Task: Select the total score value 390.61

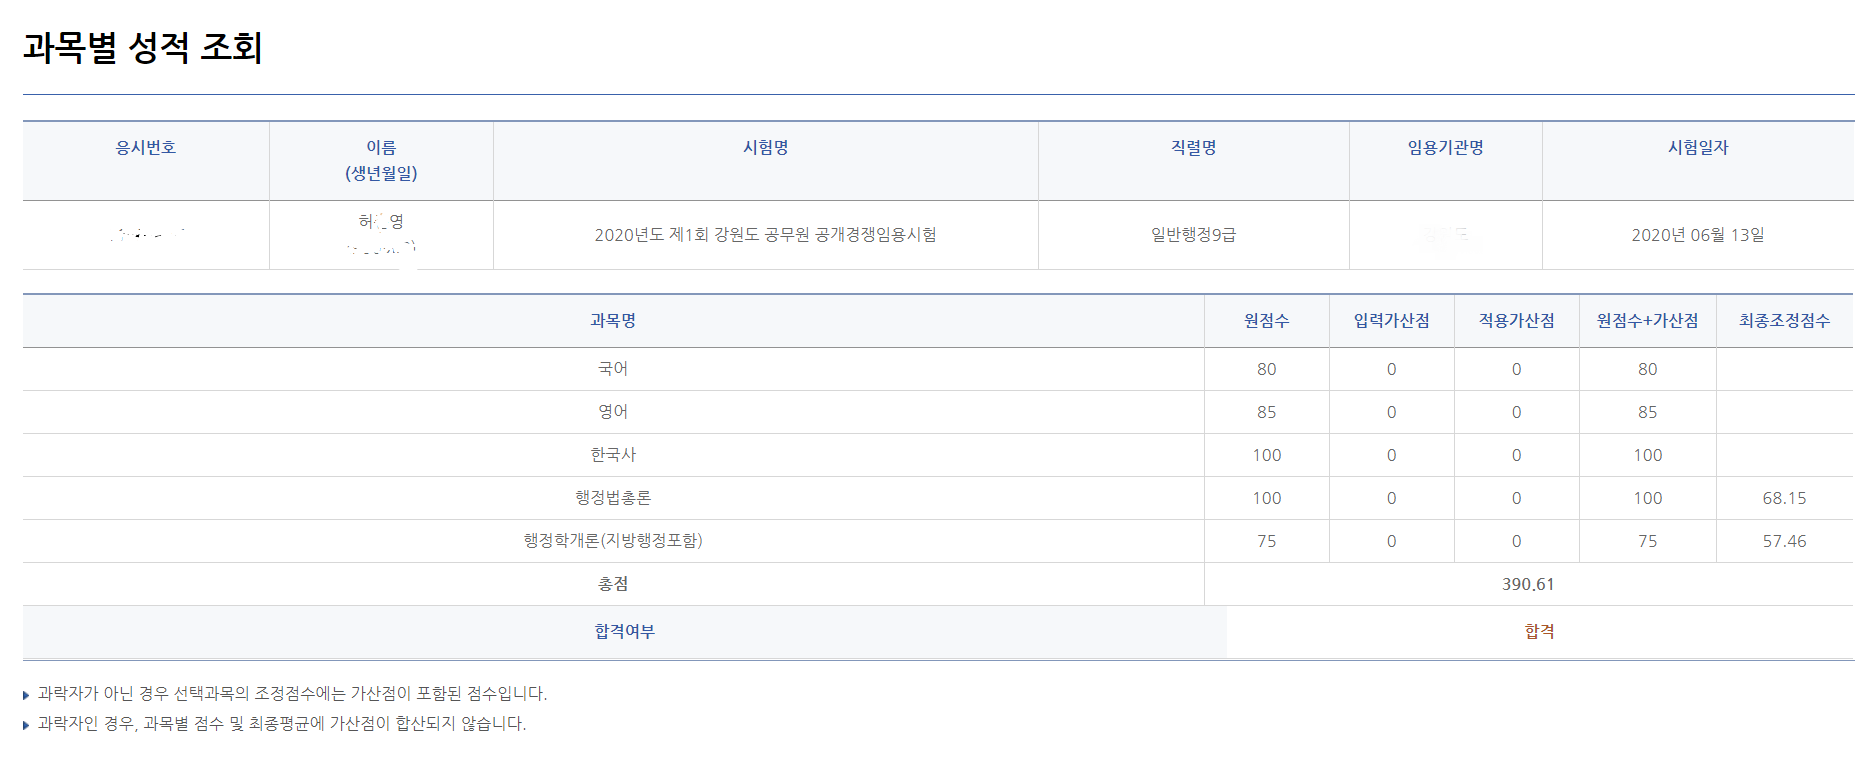Action: tap(1528, 584)
